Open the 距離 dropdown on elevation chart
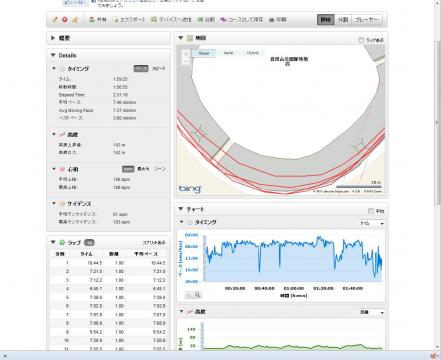This screenshot has width=441, height=360. [x=372, y=312]
